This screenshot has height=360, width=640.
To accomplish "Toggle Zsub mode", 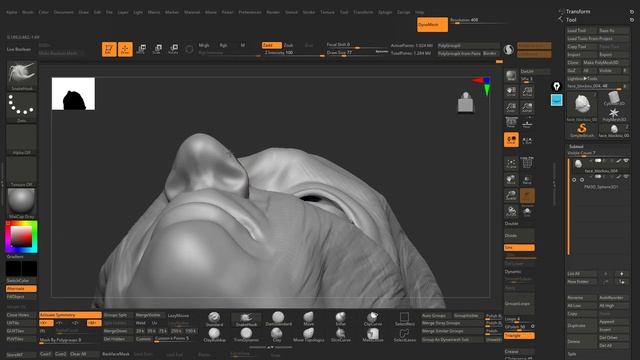I will 289,45.
